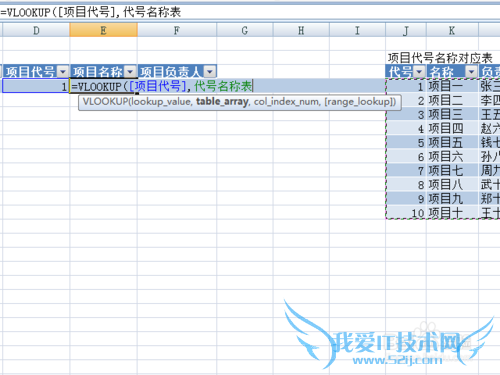Click the 项目代号 header cell
Screen dimensions: 500x375
[36, 71]
